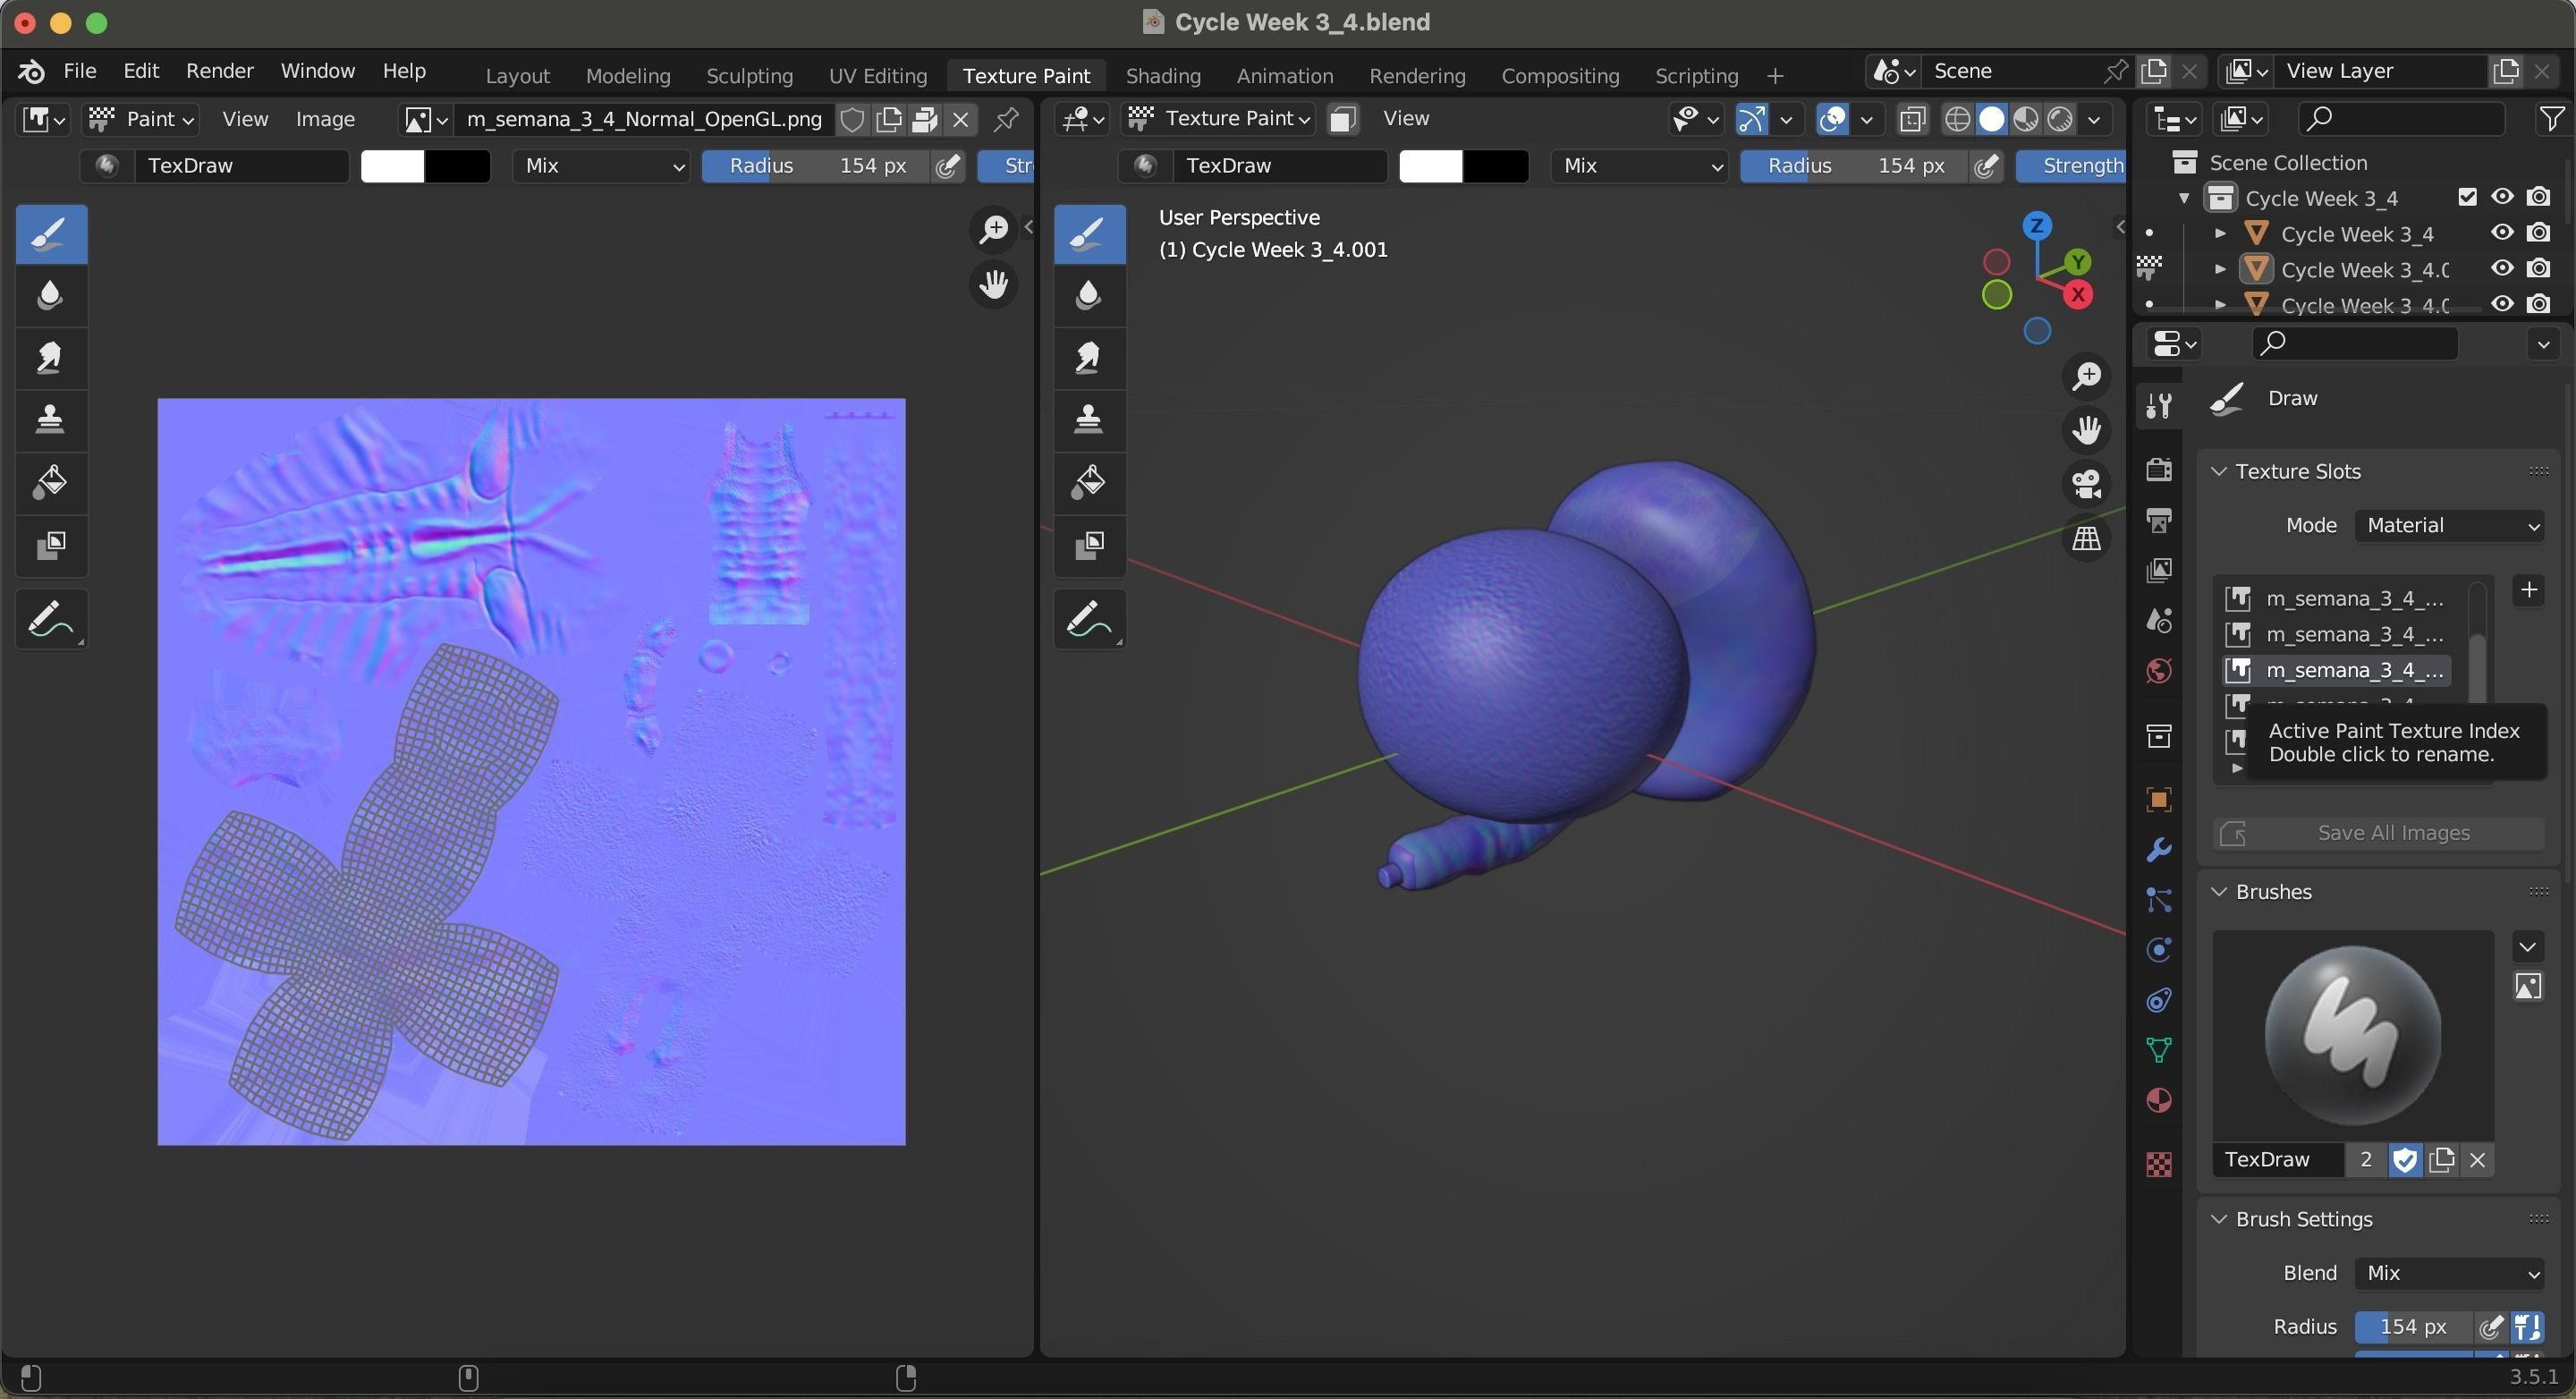2576x1399 pixels.
Task: Click the white primary color swatch in the viewport header
Action: click(x=1430, y=166)
